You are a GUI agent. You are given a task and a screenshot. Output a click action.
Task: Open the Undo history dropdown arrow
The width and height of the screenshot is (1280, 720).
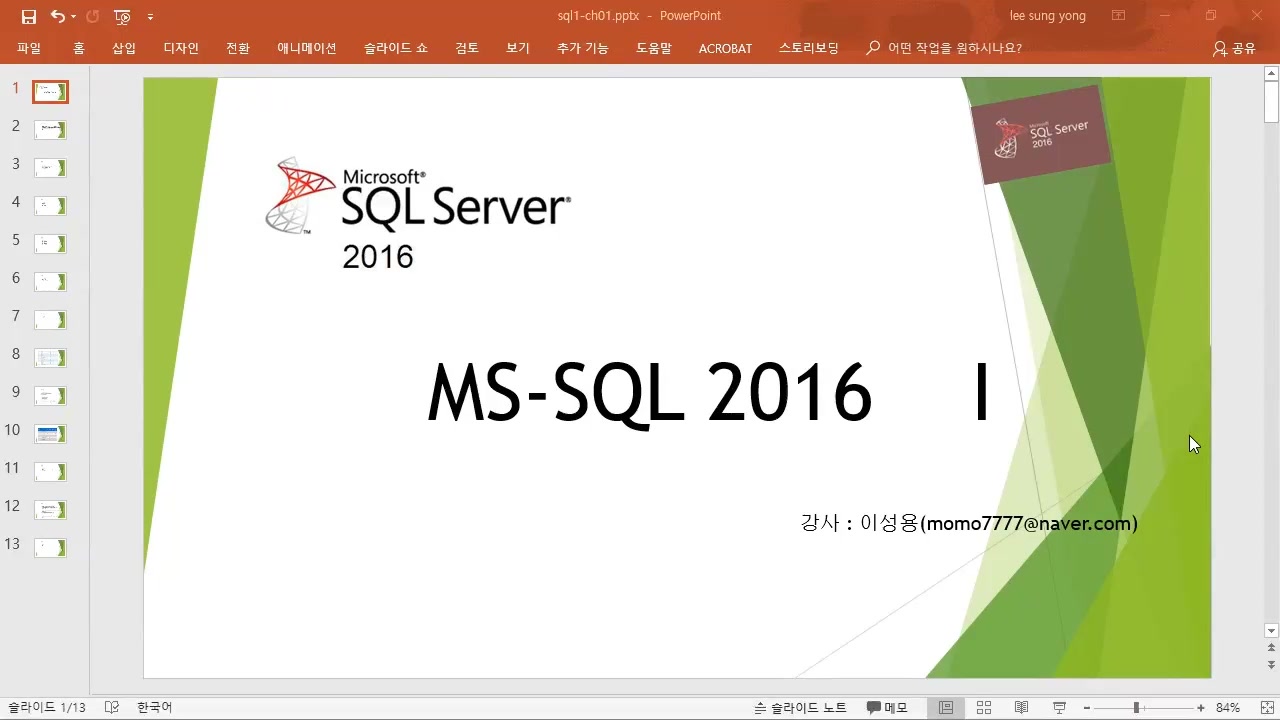(x=75, y=17)
